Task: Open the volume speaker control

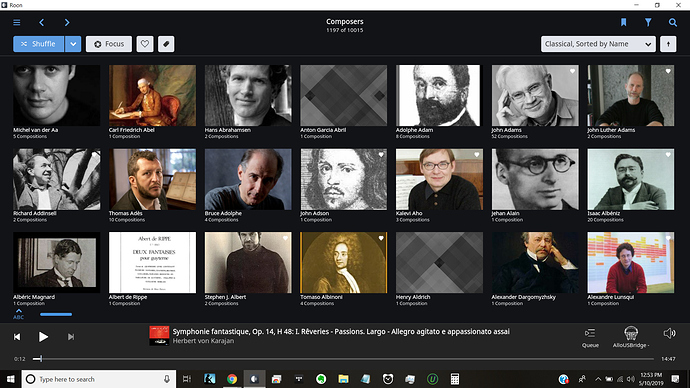Action: (x=669, y=333)
